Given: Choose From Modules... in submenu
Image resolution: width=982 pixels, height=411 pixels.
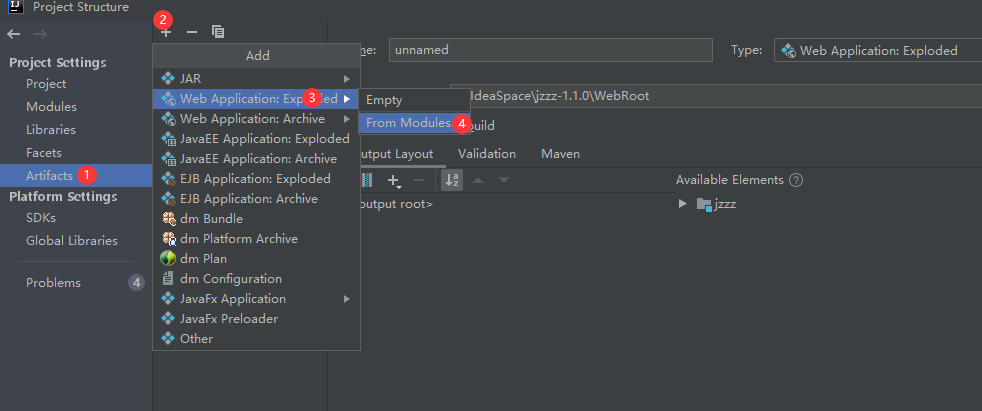Looking at the screenshot, I should [x=414, y=123].
